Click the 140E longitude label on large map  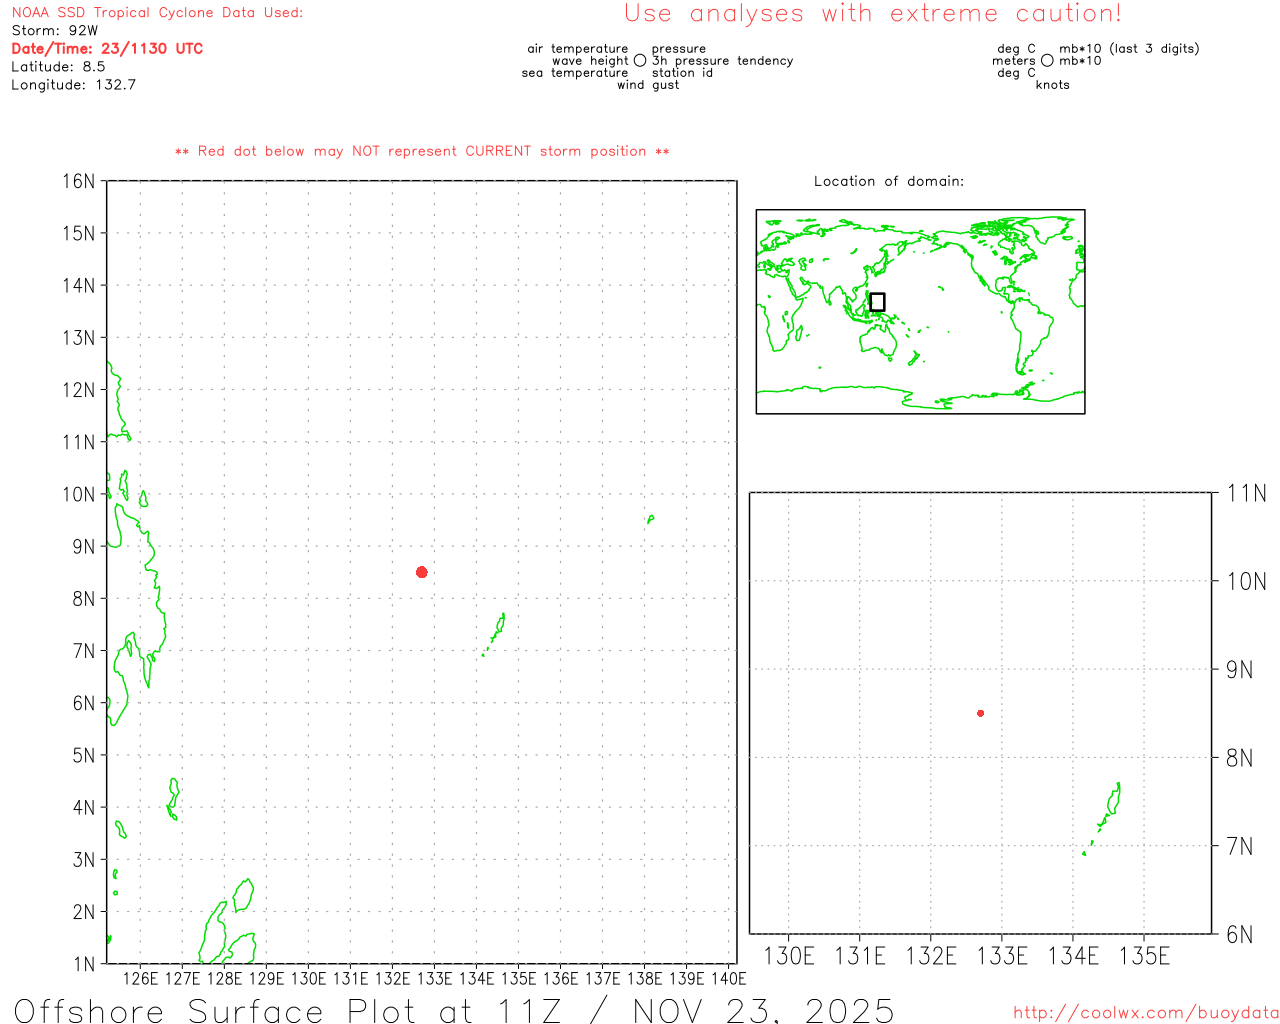pos(728,978)
